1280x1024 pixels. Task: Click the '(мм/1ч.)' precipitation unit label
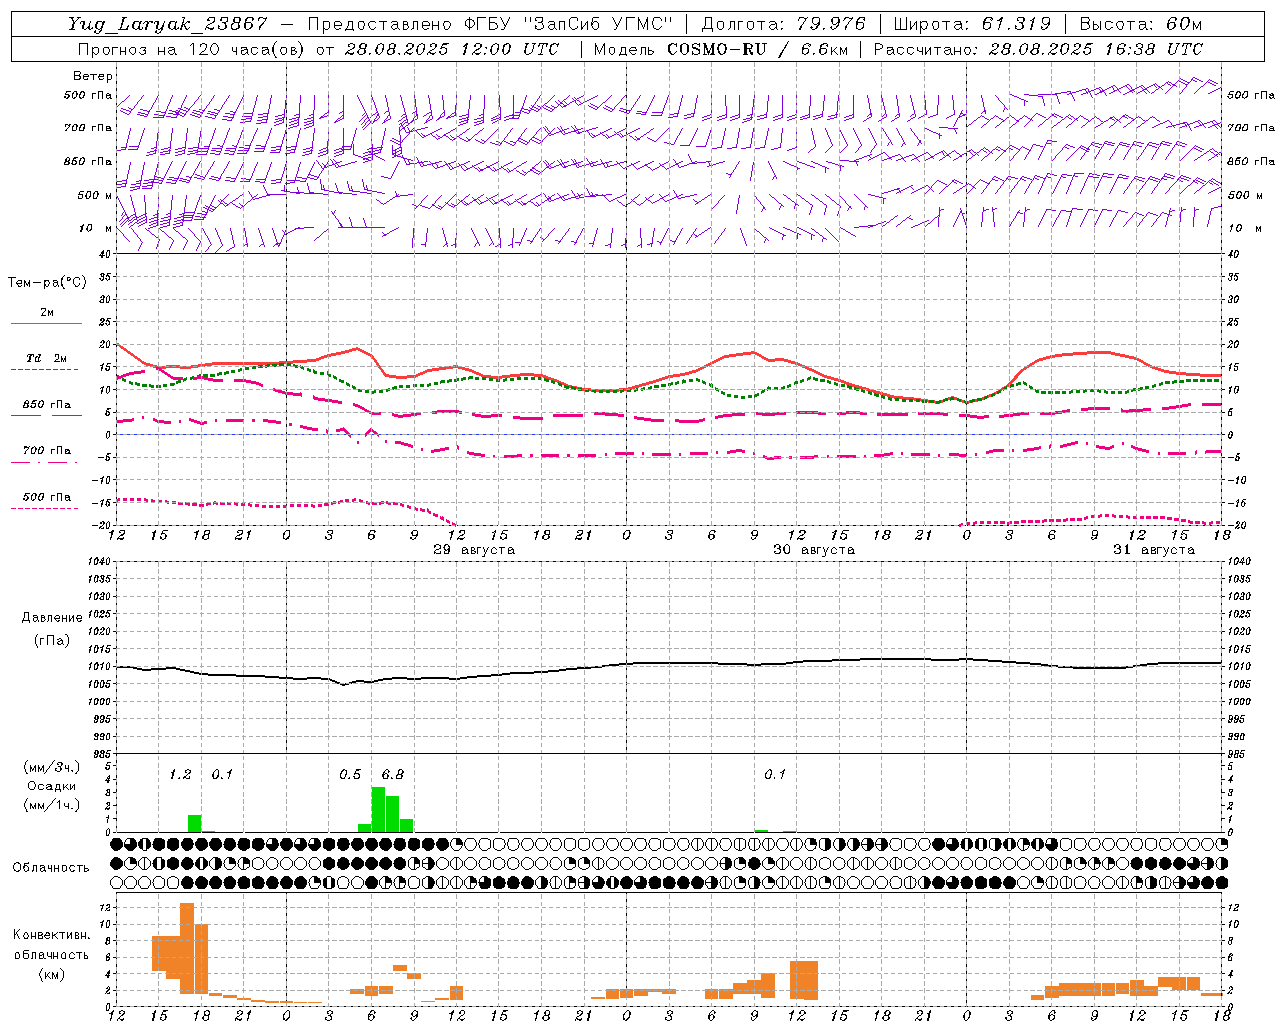[52, 805]
